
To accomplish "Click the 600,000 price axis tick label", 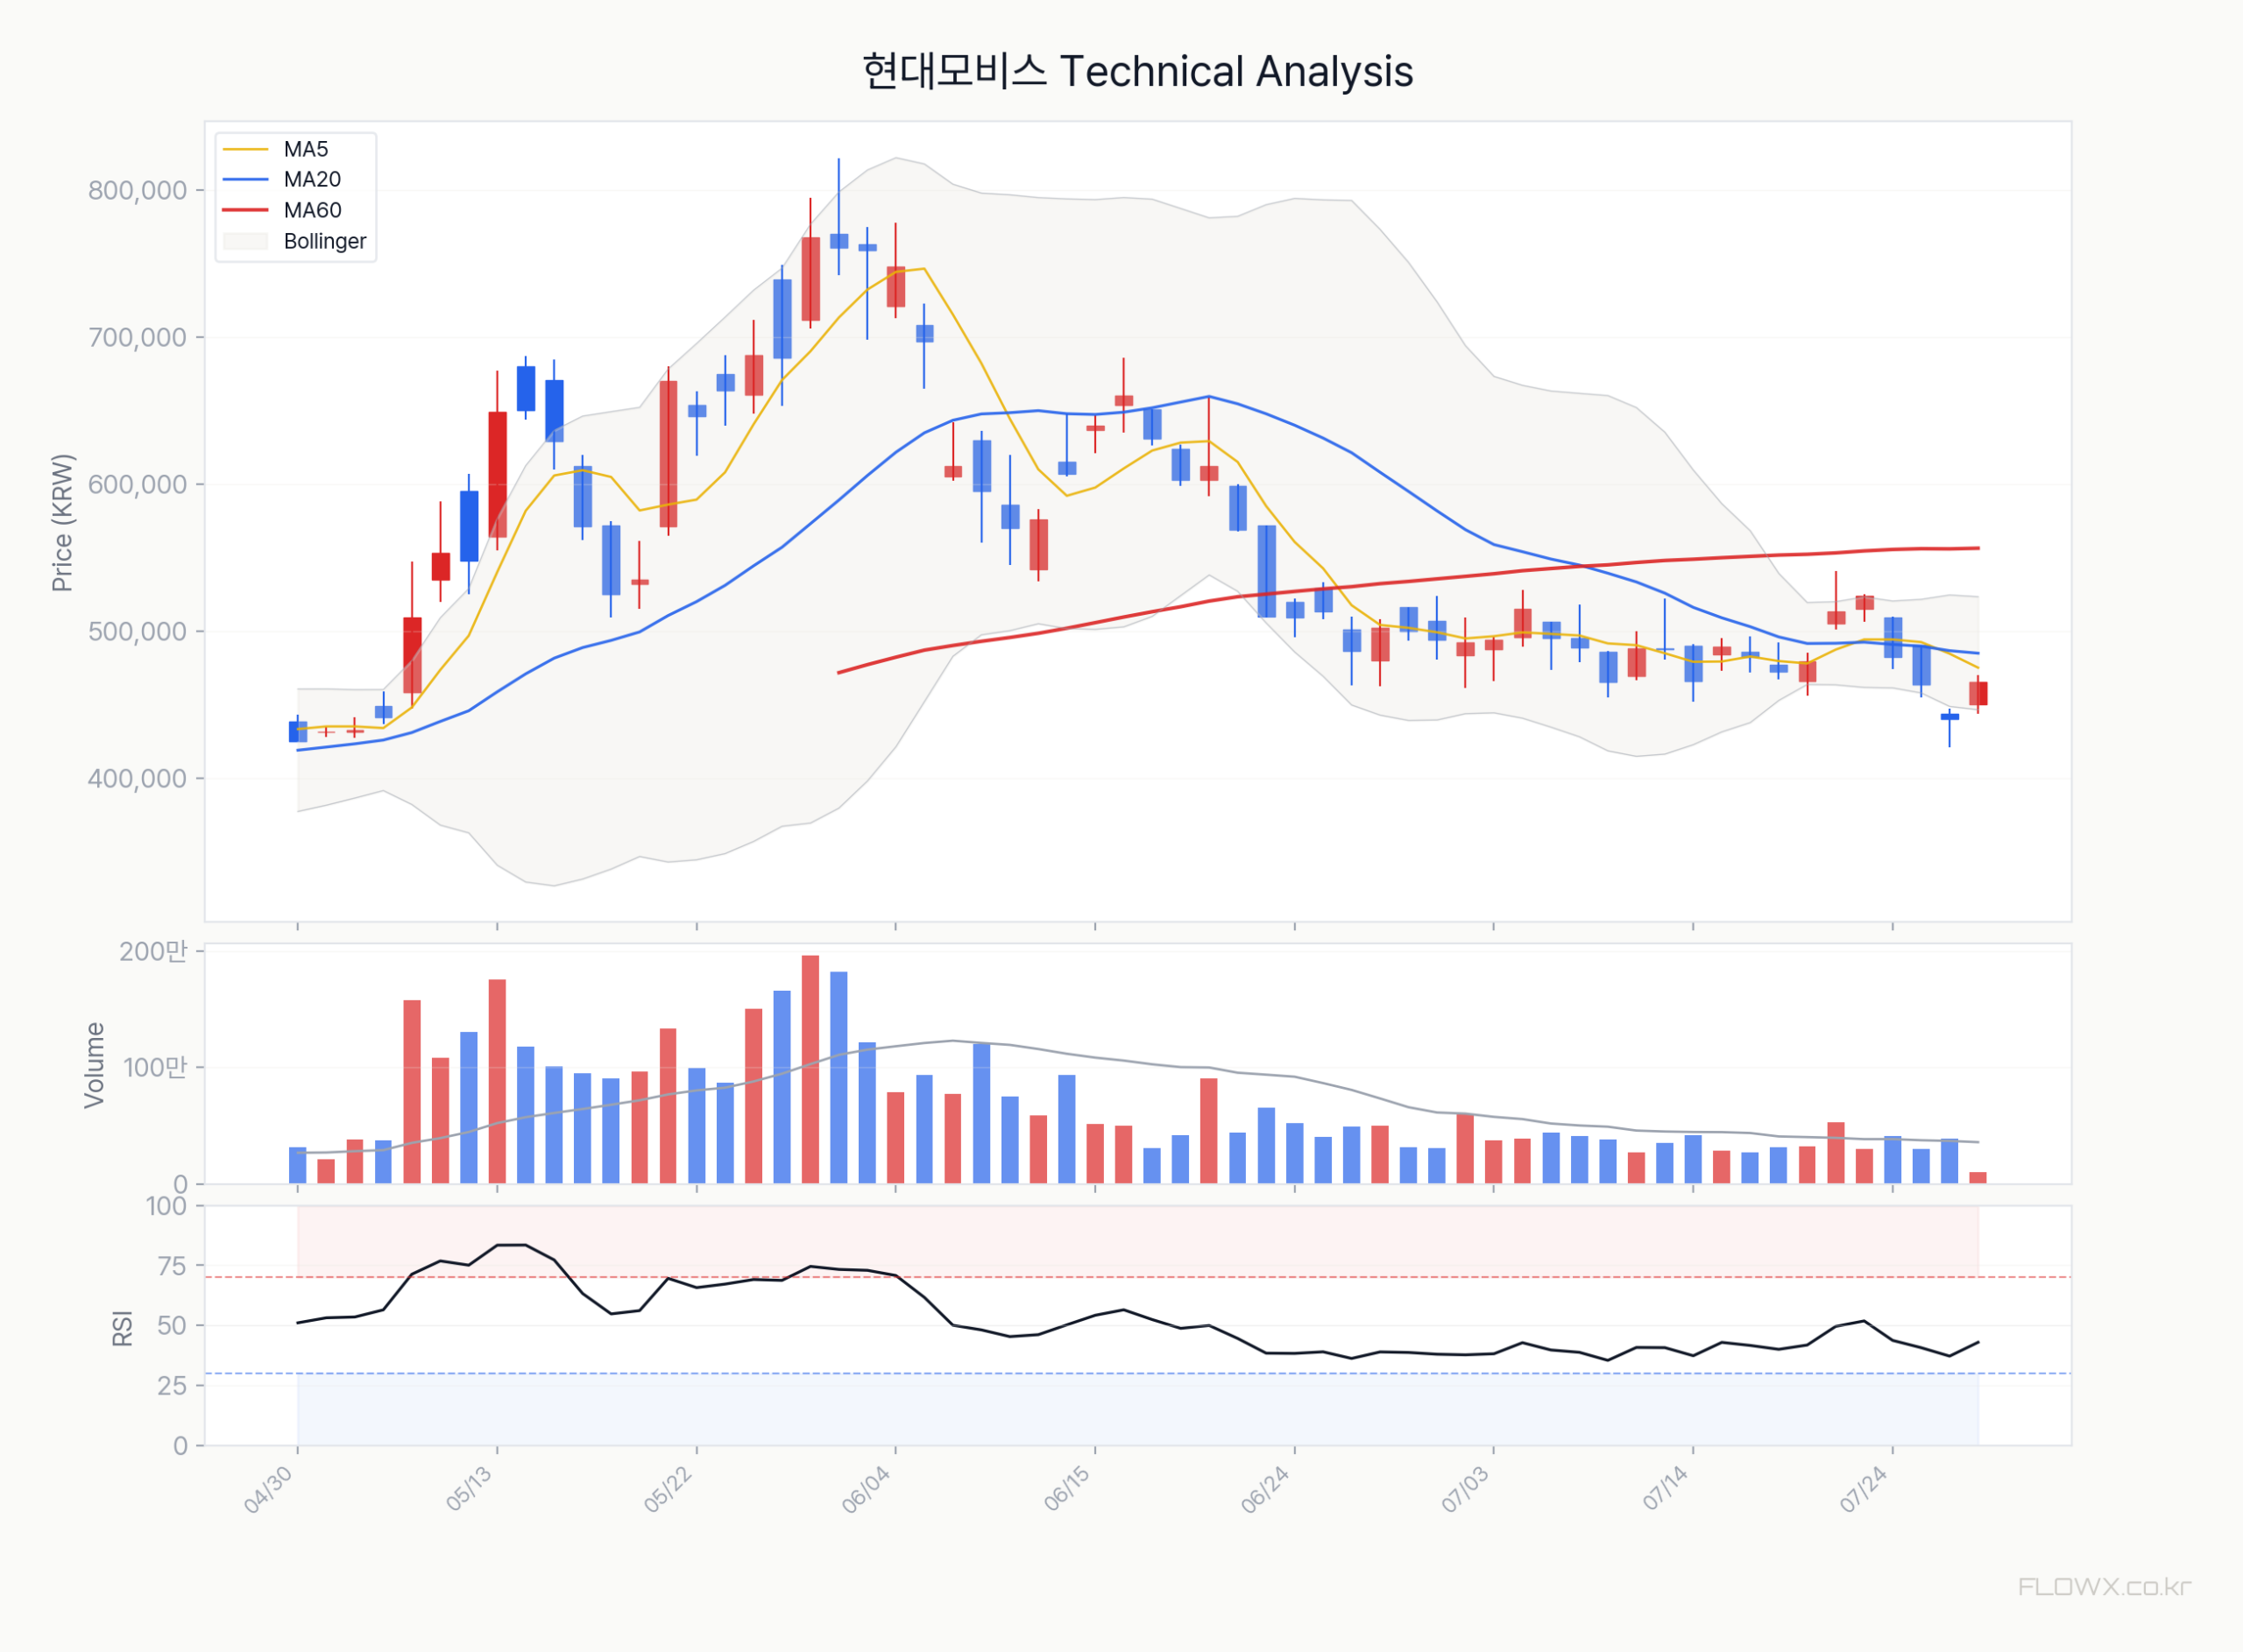I will [x=137, y=484].
